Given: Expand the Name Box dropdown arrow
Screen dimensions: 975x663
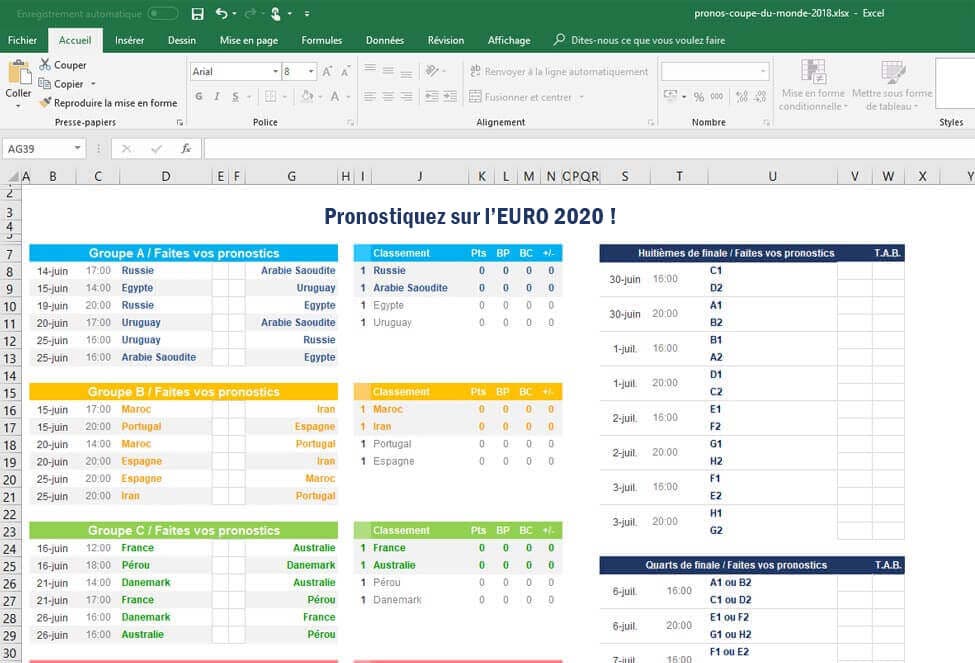Looking at the screenshot, I should pyautogui.click(x=77, y=148).
